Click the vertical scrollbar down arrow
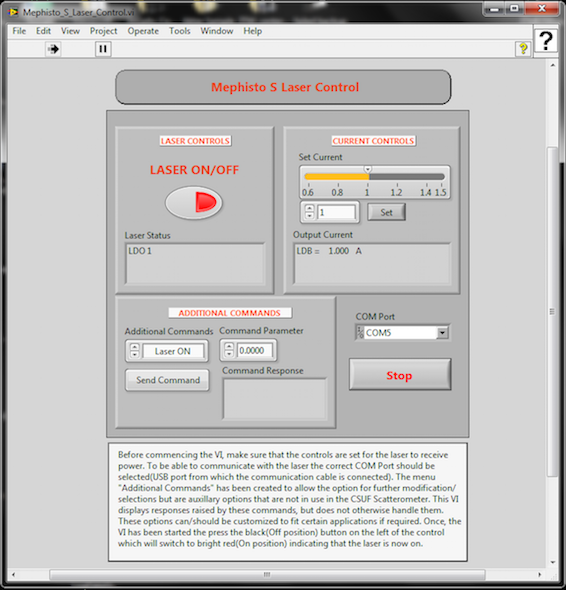The width and height of the screenshot is (566, 590). [x=552, y=562]
